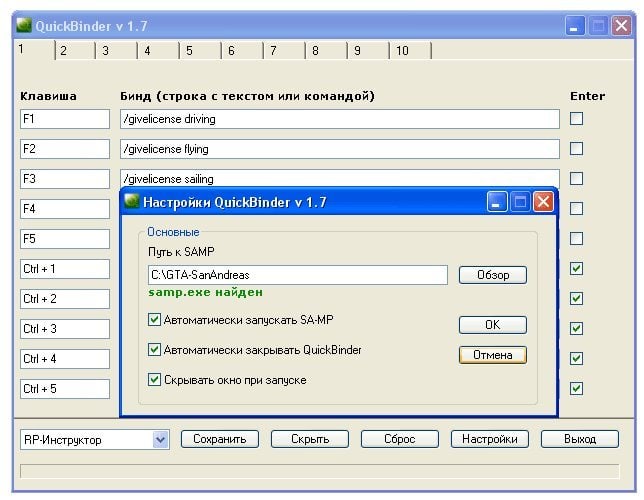Switch to tab 5
The width and height of the screenshot is (644, 500).
[x=200, y=51]
